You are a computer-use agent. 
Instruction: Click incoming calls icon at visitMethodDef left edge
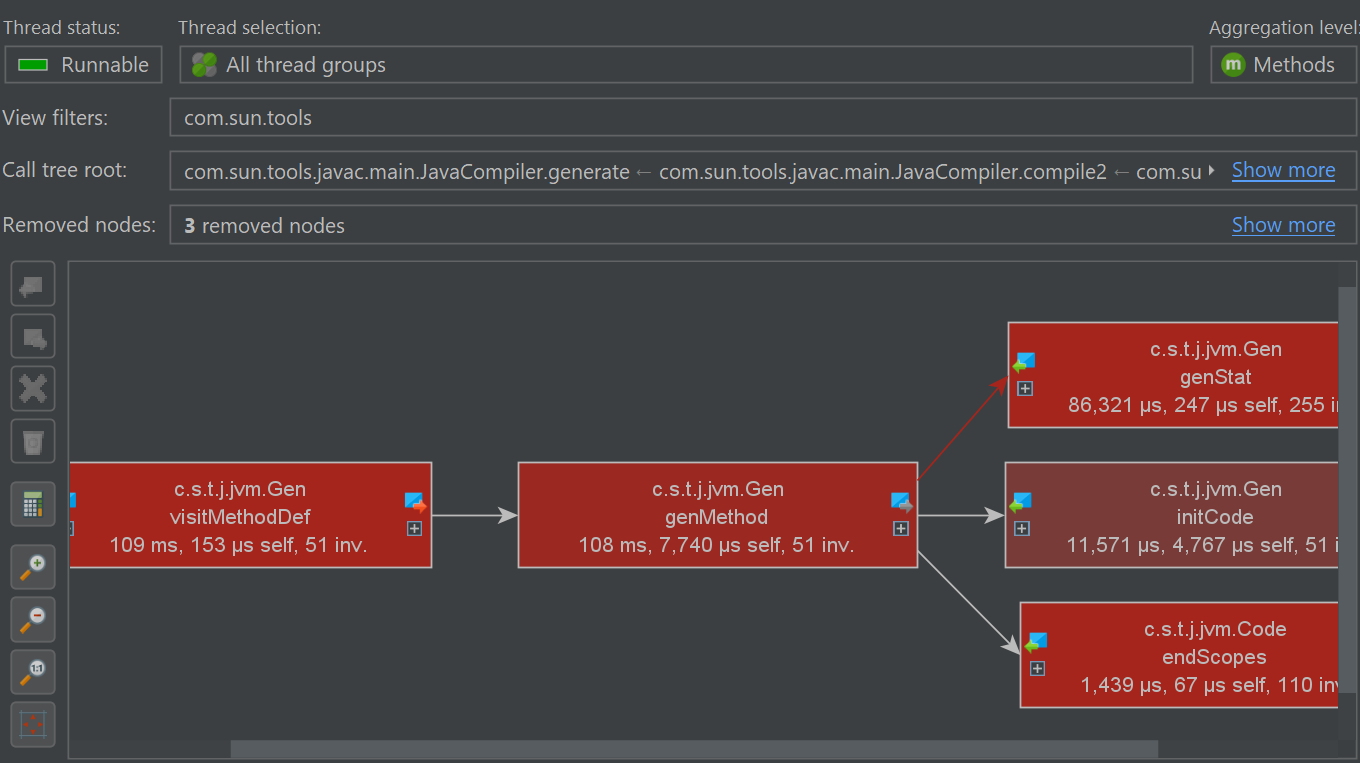tap(72, 500)
